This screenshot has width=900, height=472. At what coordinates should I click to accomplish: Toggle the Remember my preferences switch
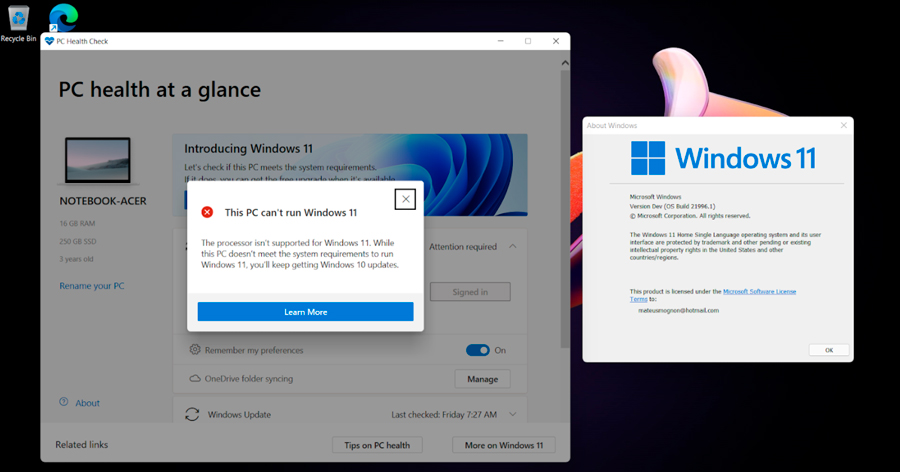click(x=478, y=350)
